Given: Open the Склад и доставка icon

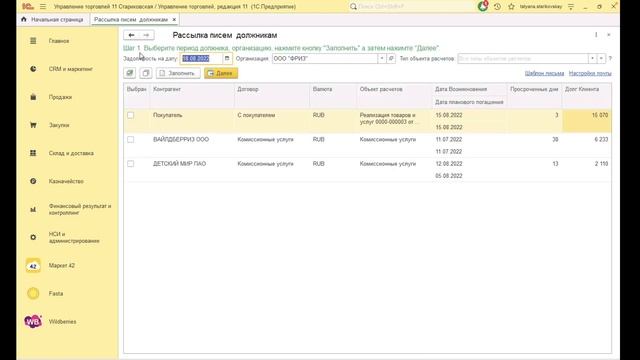Looking at the screenshot, I should (x=33, y=153).
